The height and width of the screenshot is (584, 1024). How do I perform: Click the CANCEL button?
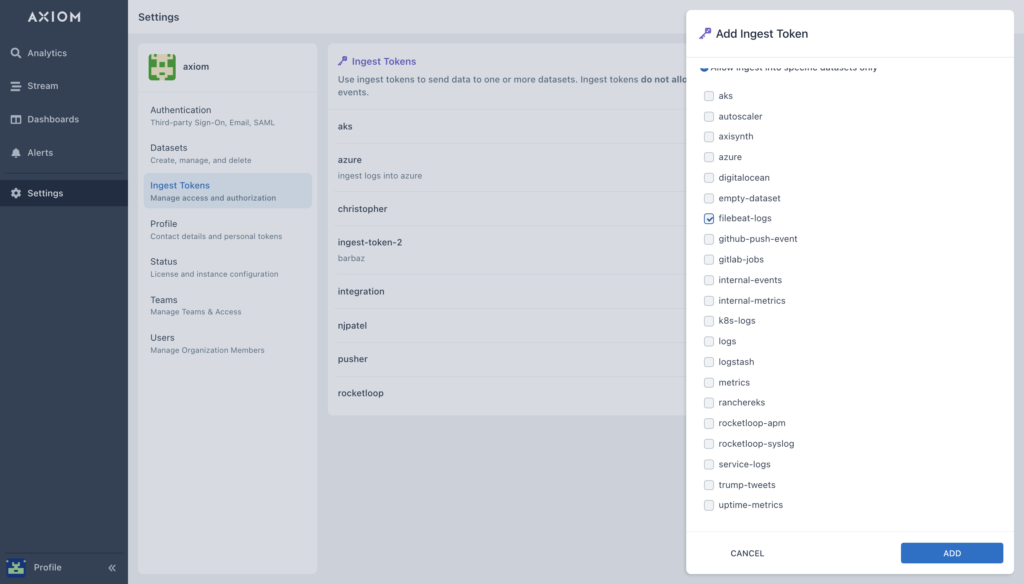point(746,553)
